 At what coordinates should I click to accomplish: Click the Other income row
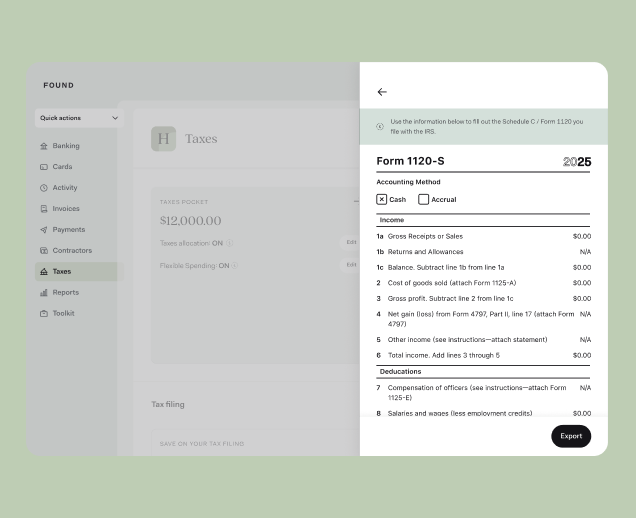point(483,340)
